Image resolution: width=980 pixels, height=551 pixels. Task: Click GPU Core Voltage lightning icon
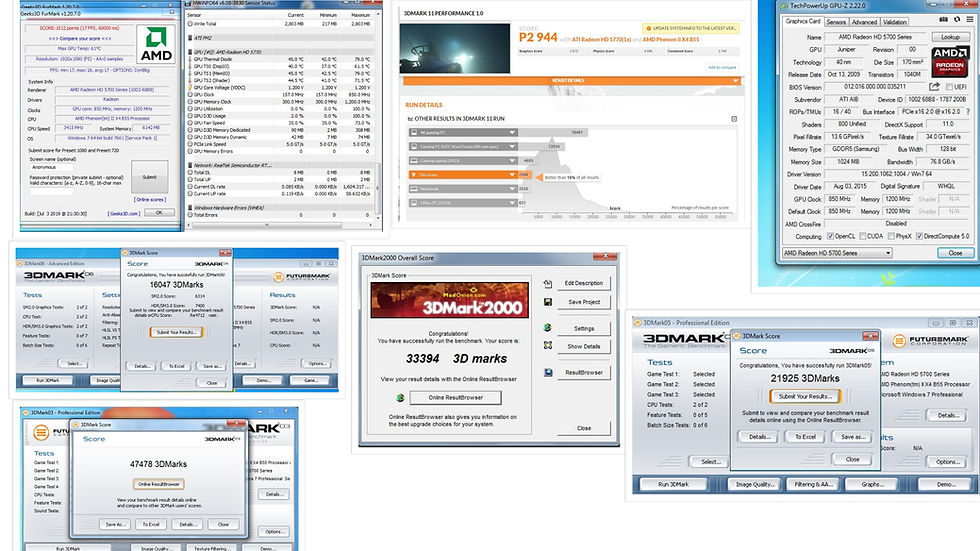[x=190, y=87]
